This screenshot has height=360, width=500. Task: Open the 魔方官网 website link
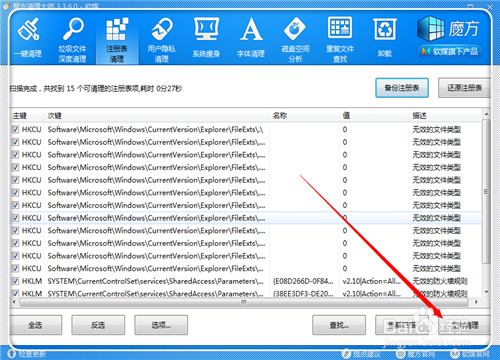coord(416,354)
